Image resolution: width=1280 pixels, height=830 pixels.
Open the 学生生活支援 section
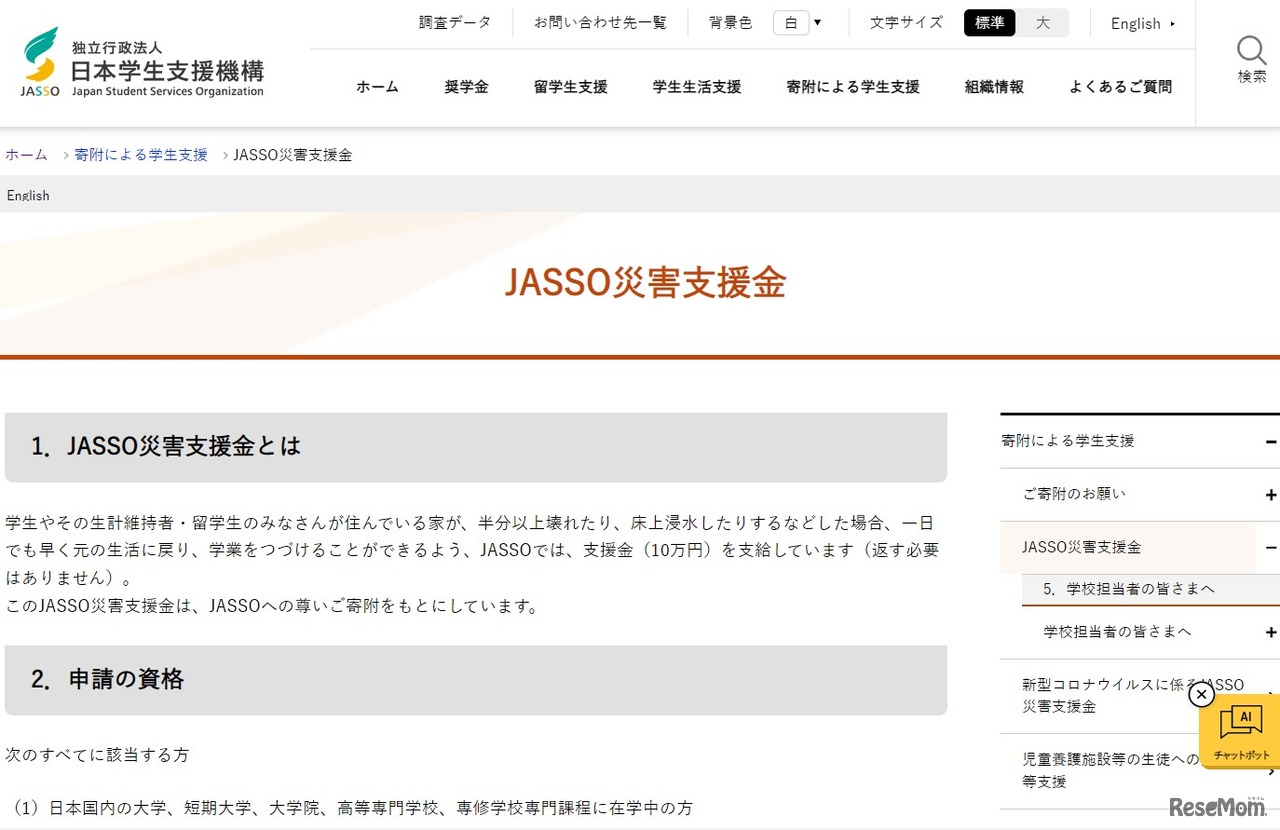click(696, 87)
